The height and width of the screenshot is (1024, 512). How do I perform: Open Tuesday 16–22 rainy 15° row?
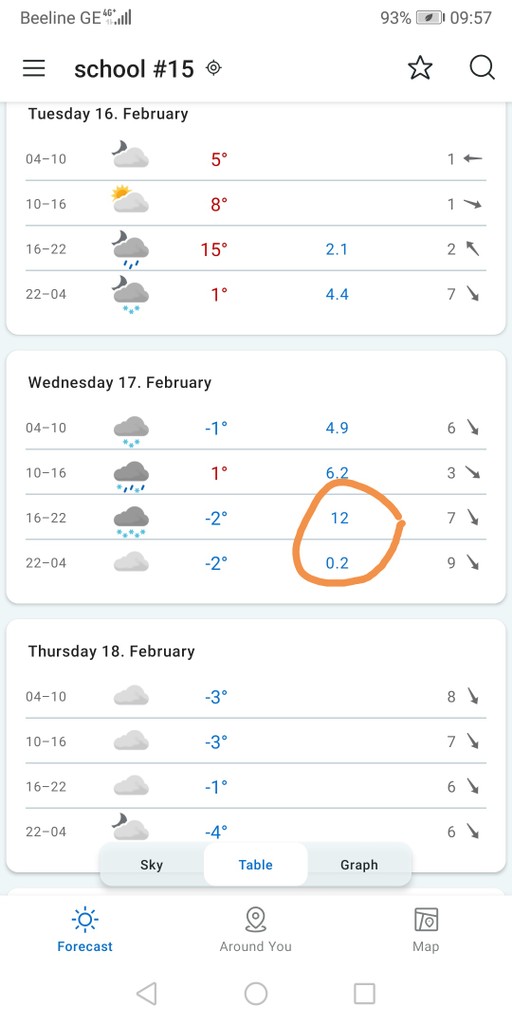256,249
